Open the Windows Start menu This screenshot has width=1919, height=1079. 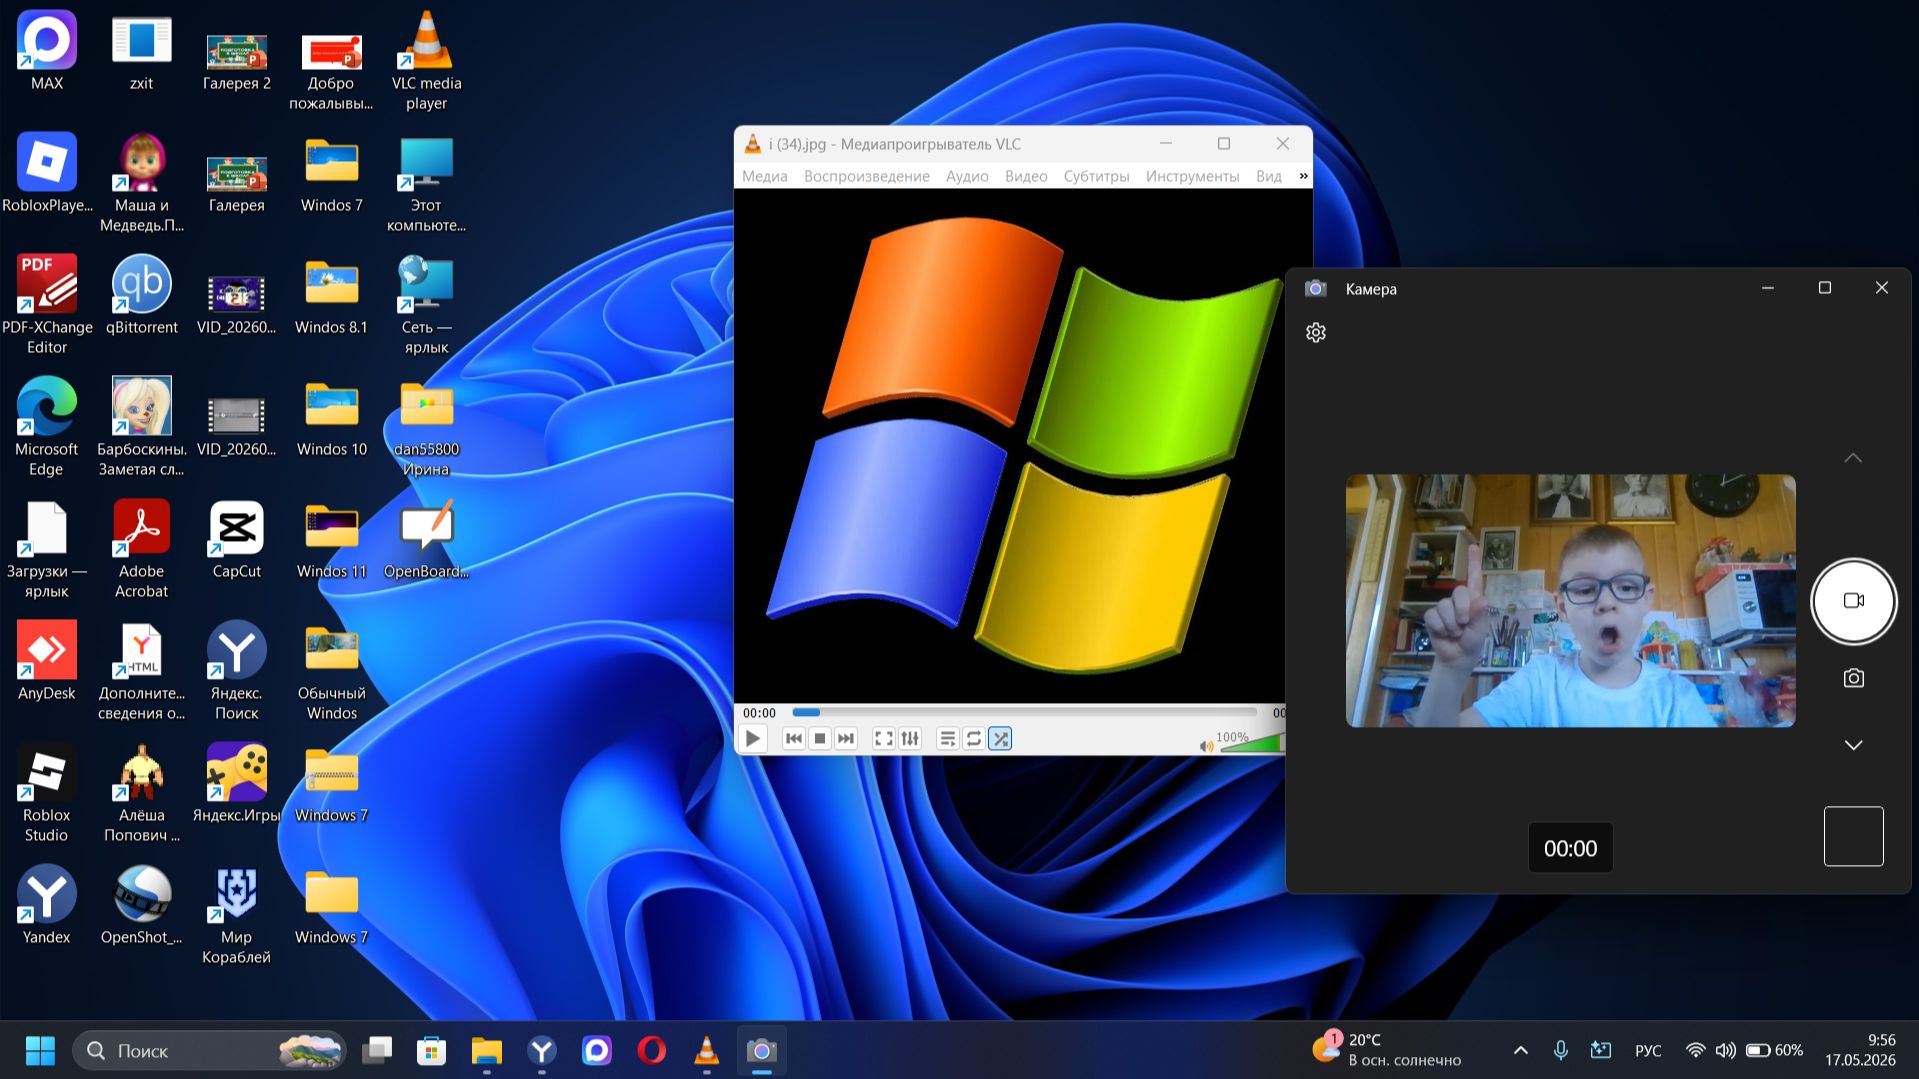click(x=40, y=1051)
